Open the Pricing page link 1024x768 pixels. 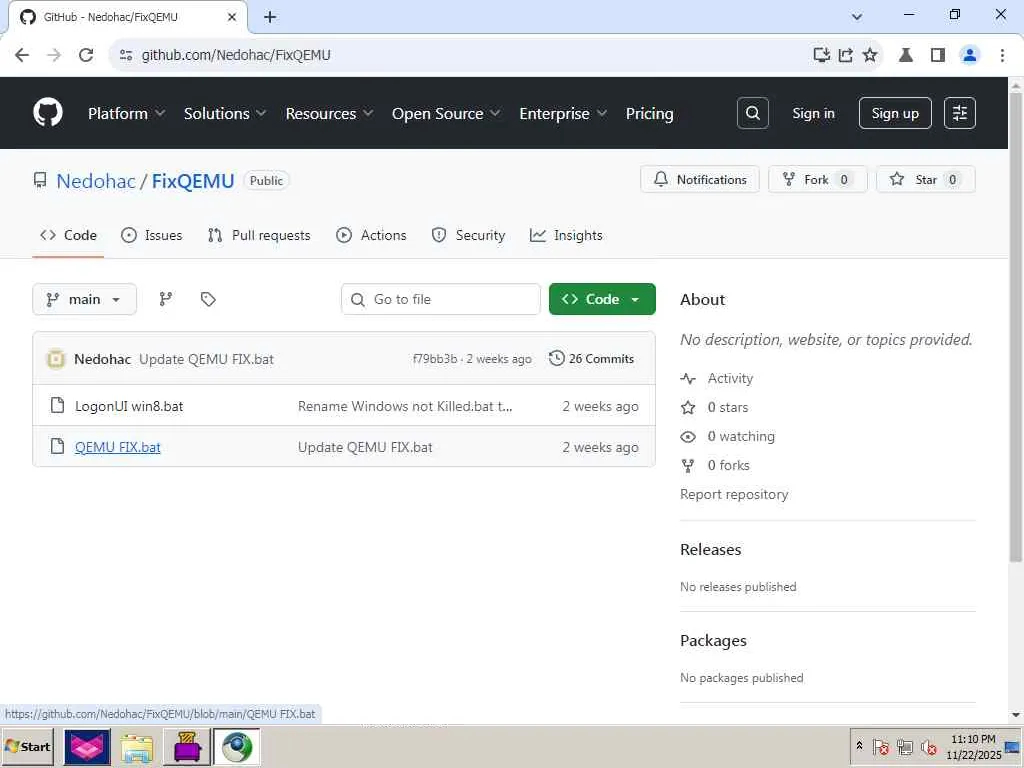(649, 114)
